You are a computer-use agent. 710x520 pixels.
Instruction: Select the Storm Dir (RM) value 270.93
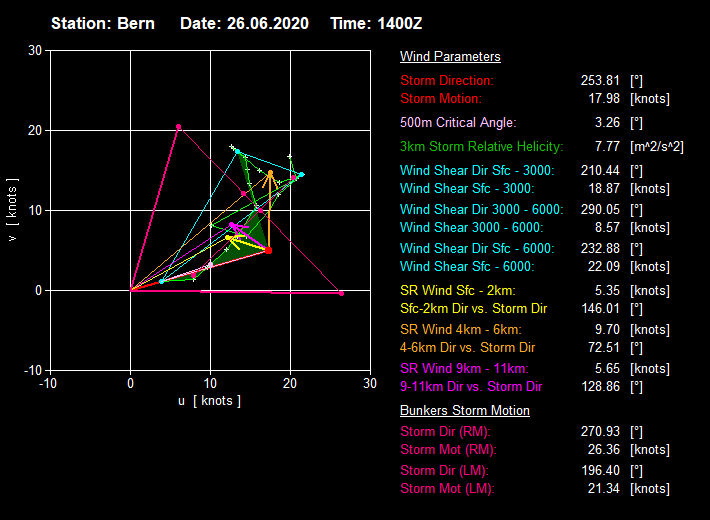pyautogui.click(x=600, y=433)
